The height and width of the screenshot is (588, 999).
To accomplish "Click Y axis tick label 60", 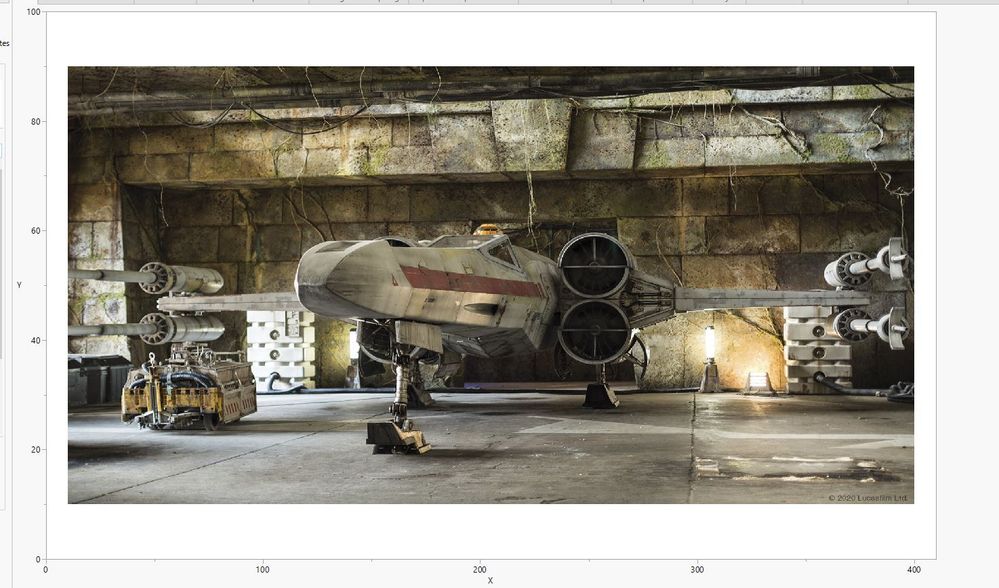I will point(36,231).
